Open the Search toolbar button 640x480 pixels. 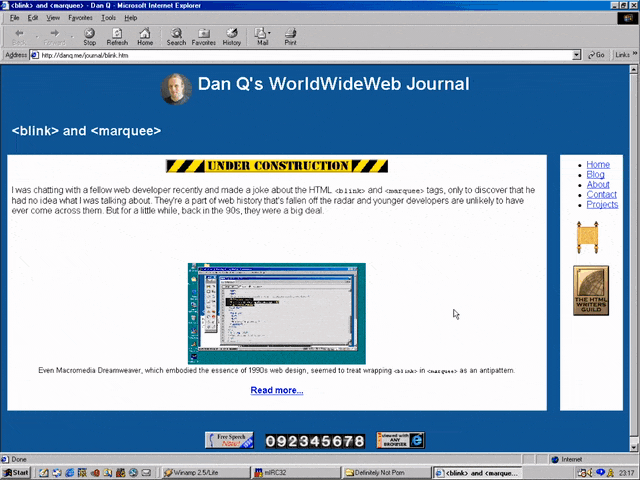coord(176,36)
